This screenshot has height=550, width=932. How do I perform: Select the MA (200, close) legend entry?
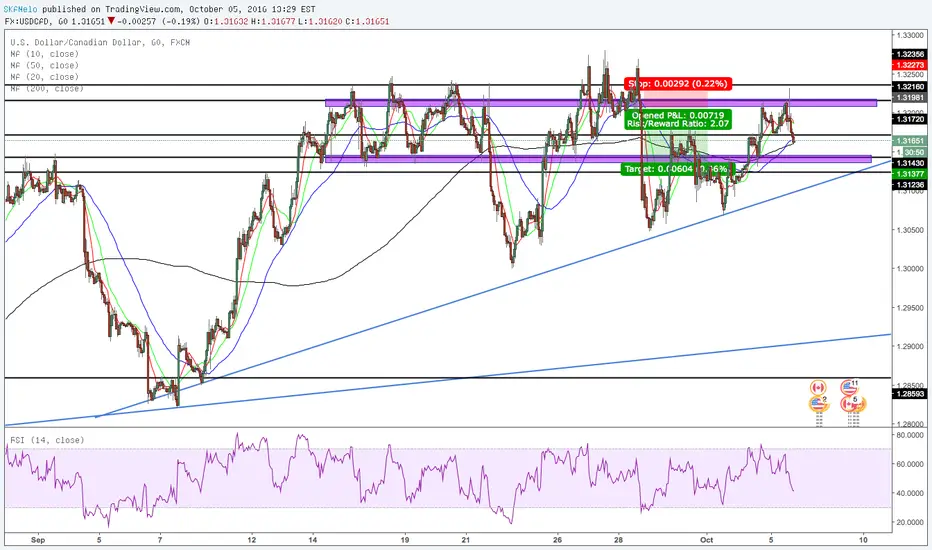coord(47,89)
